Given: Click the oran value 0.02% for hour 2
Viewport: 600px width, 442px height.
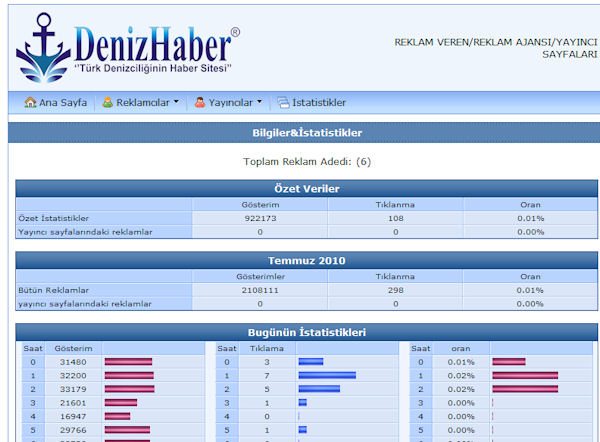Looking at the screenshot, I should 461,389.
